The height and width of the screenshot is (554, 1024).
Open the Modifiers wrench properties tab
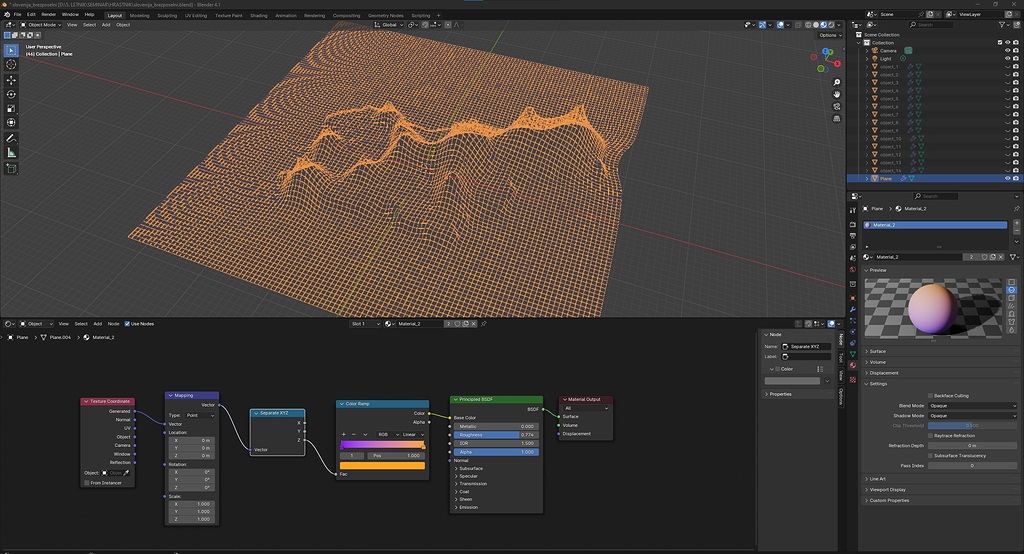coord(853,310)
